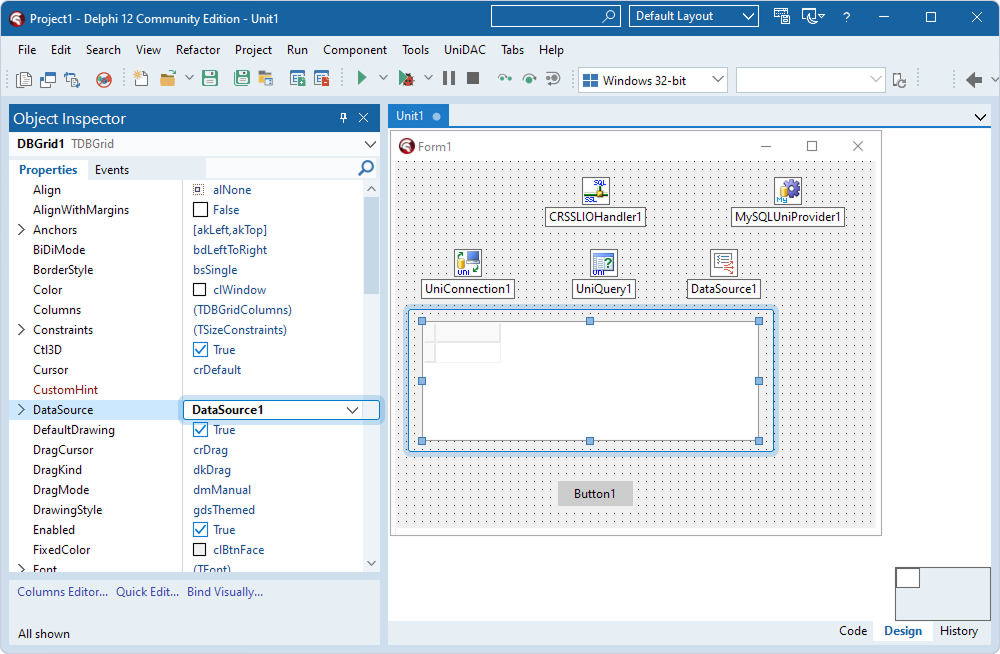
Task: Open the run button options arrow
Action: 383,78
